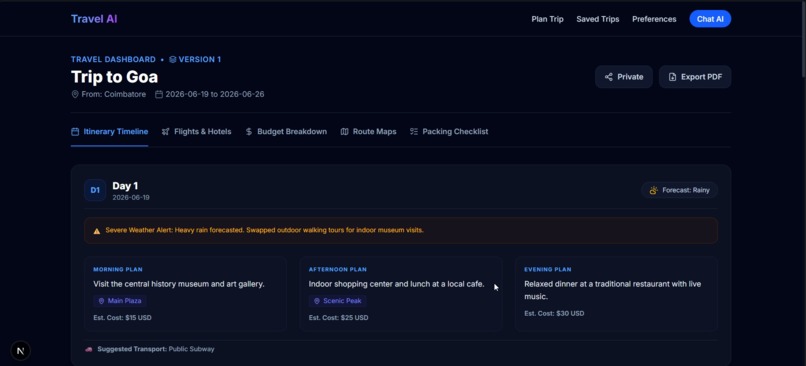Screen dimensions: 806x366
Task: Click the 'From: Coimbatore' text
Action: coord(114,95)
